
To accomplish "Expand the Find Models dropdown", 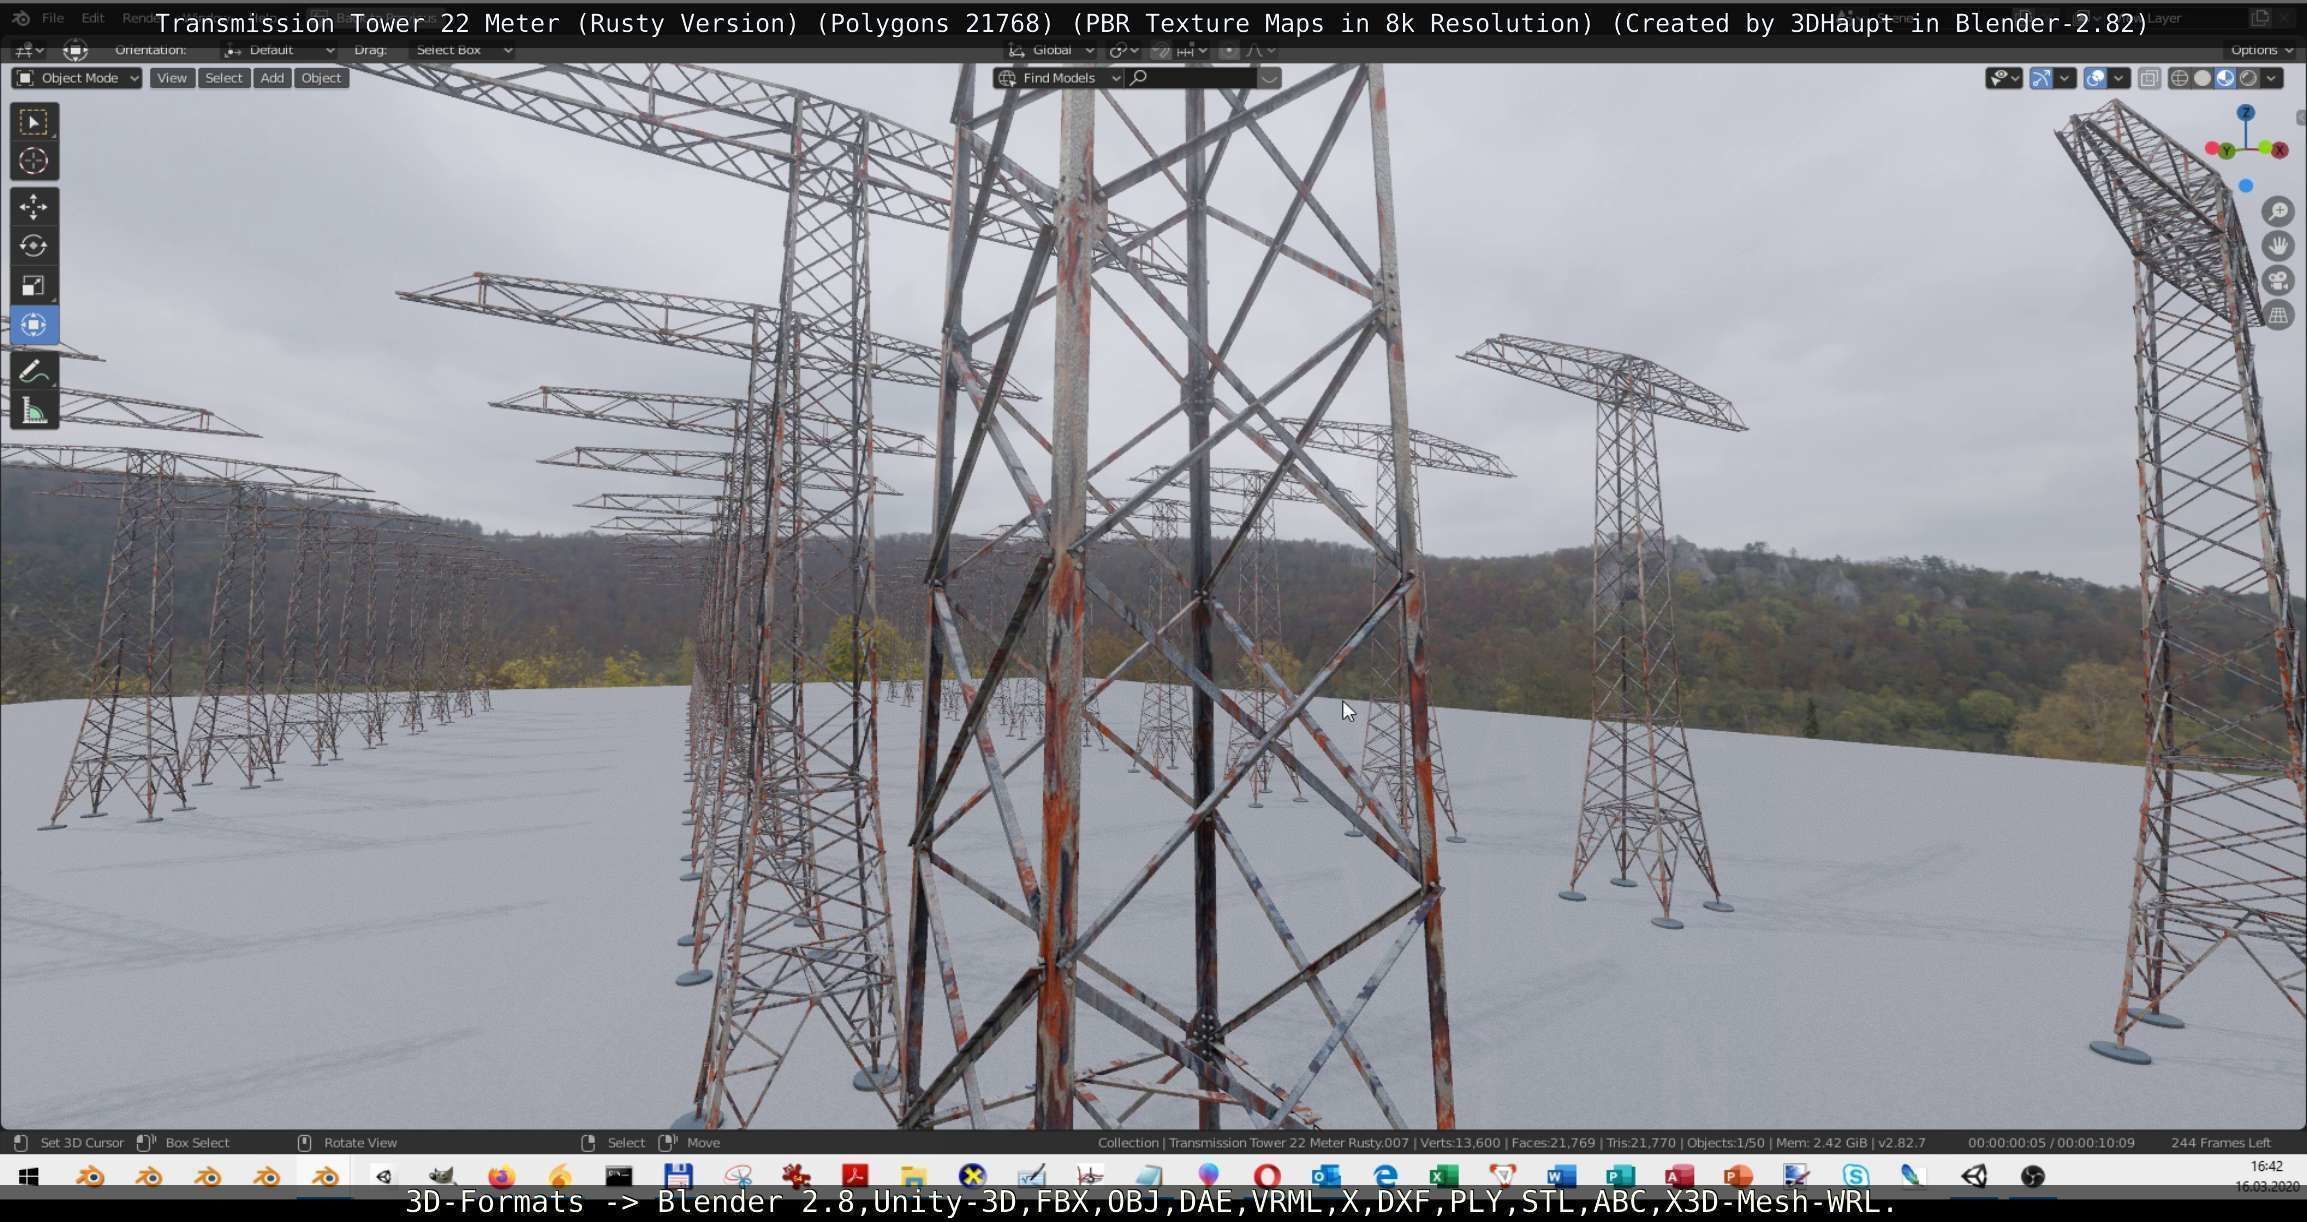I will (1059, 78).
